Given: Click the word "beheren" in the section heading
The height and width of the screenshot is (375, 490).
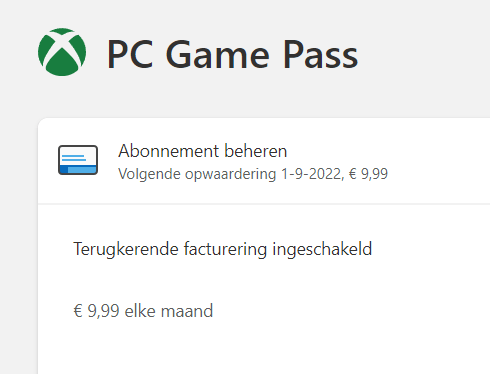Looking at the screenshot, I should (256, 151).
